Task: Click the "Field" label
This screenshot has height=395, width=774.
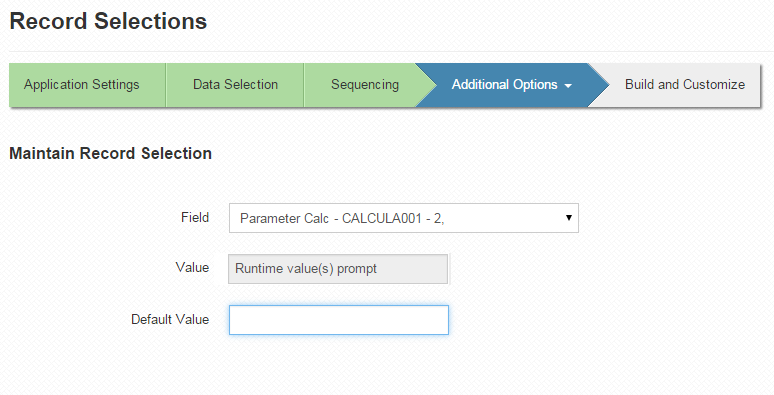Action: pos(195,217)
